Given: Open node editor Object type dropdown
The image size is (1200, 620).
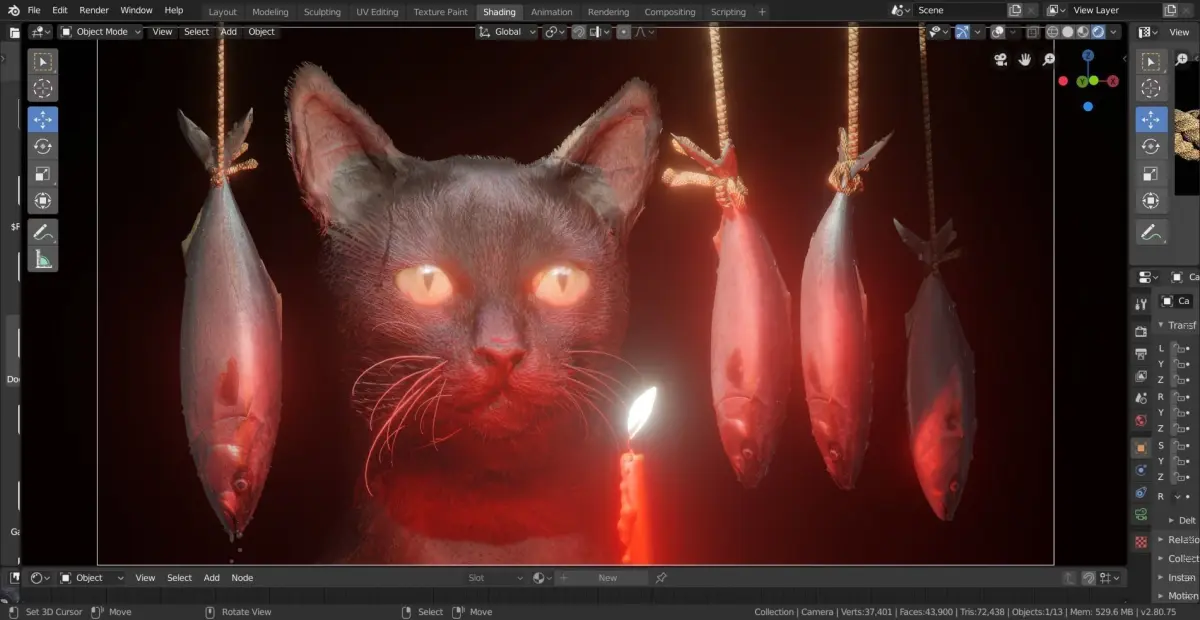Looking at the screenshot, I should point(91,578).
